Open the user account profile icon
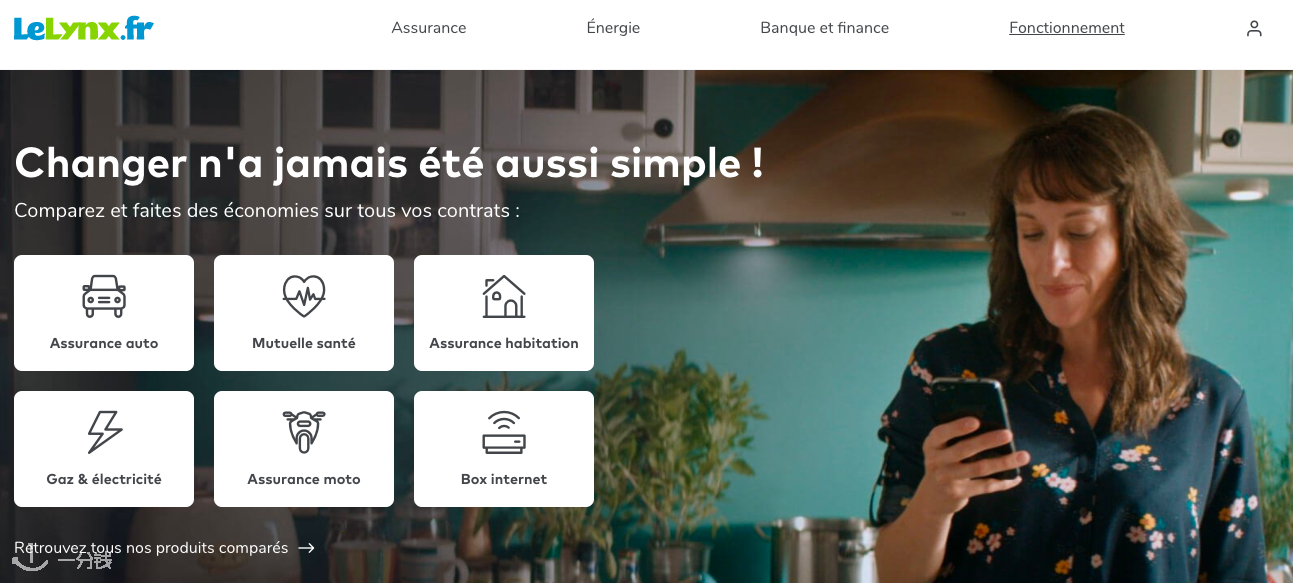This screenshot has height=583, width=1293. coord(1254,29)
